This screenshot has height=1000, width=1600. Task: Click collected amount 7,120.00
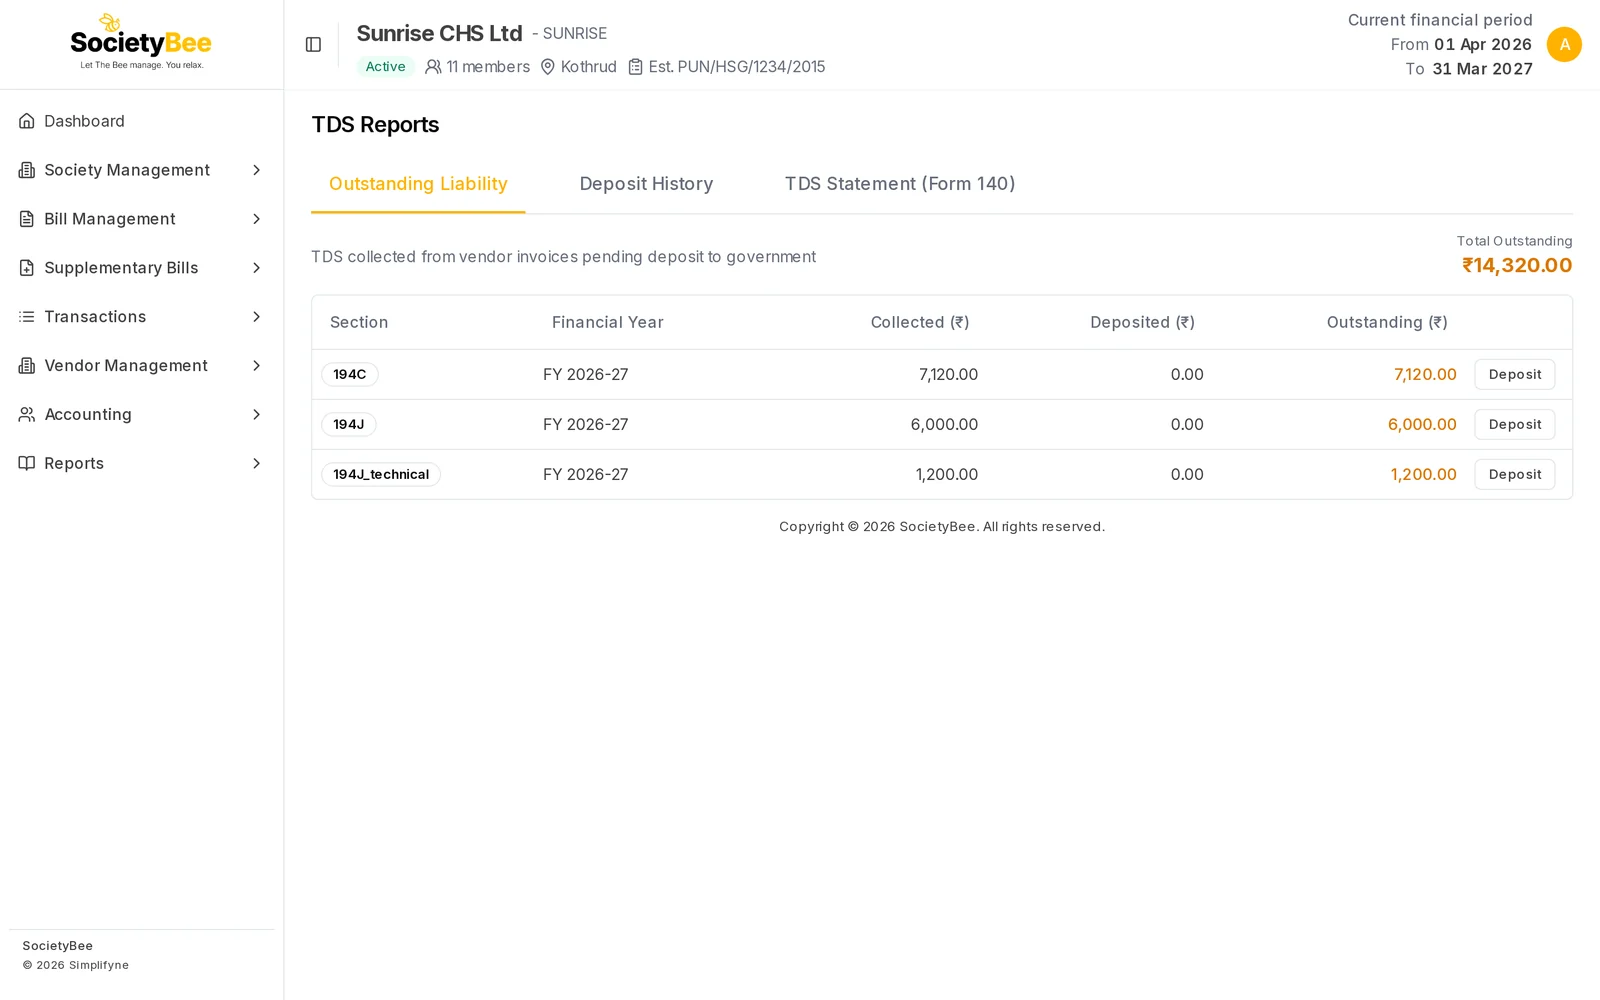948,374
